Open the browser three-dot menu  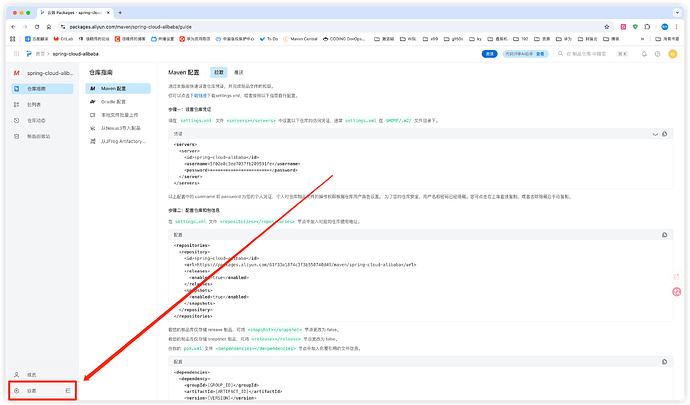pyautogui.click(x=677, y=27)
